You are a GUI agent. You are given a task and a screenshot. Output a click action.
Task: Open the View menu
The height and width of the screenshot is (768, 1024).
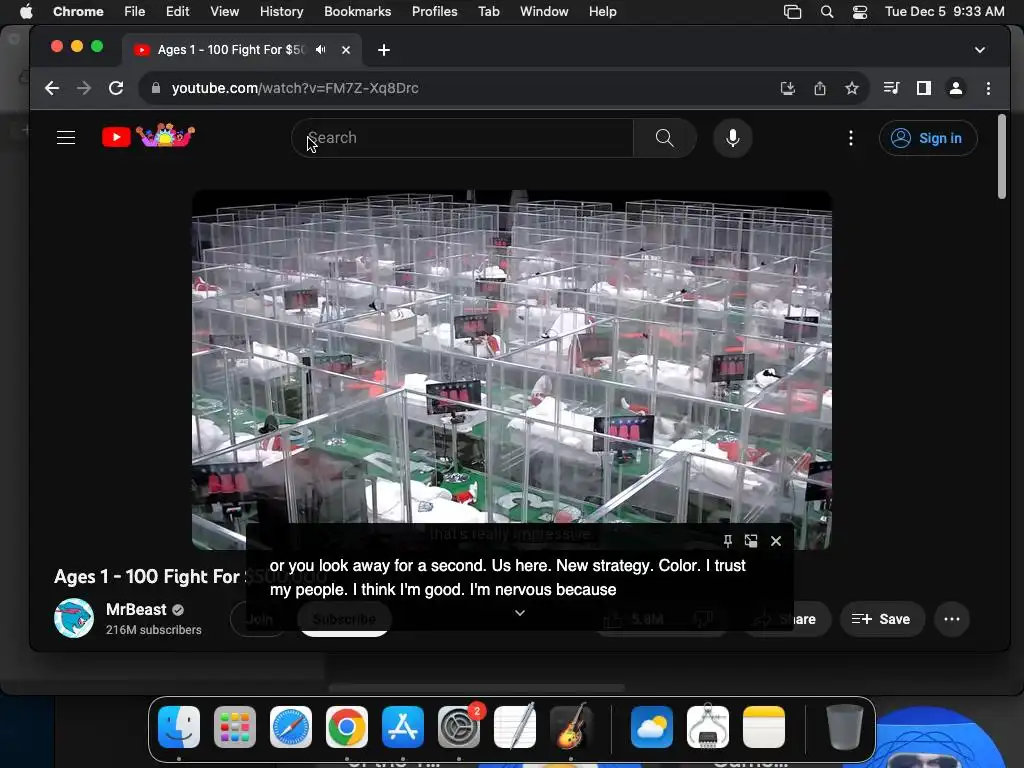pos(225,11)
